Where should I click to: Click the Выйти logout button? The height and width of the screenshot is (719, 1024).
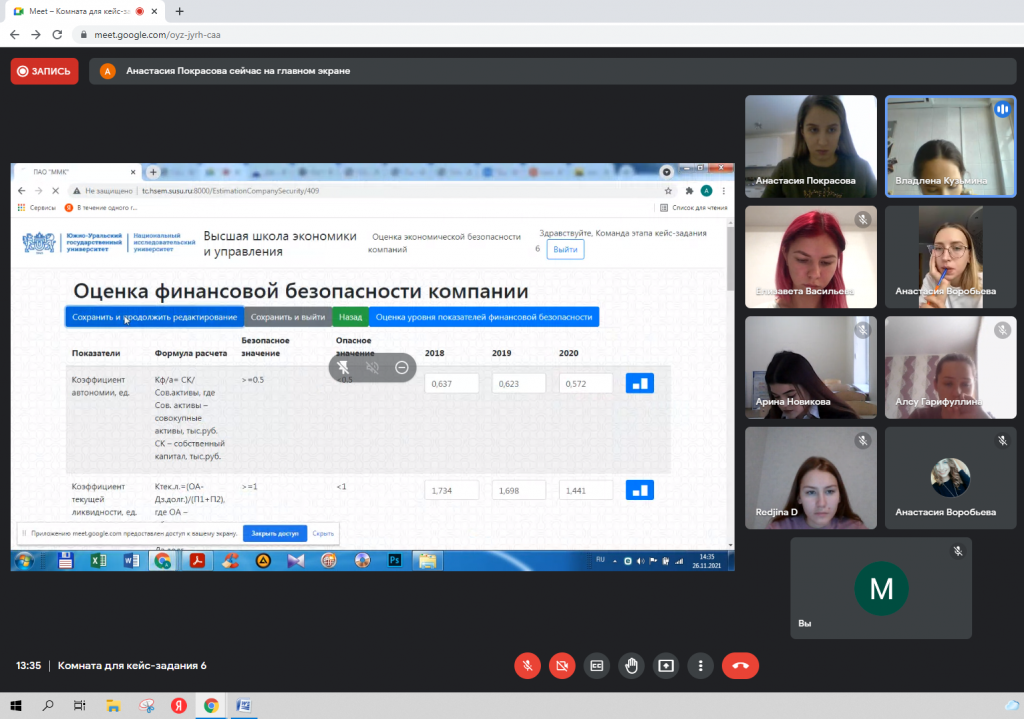tap(565, 249)
